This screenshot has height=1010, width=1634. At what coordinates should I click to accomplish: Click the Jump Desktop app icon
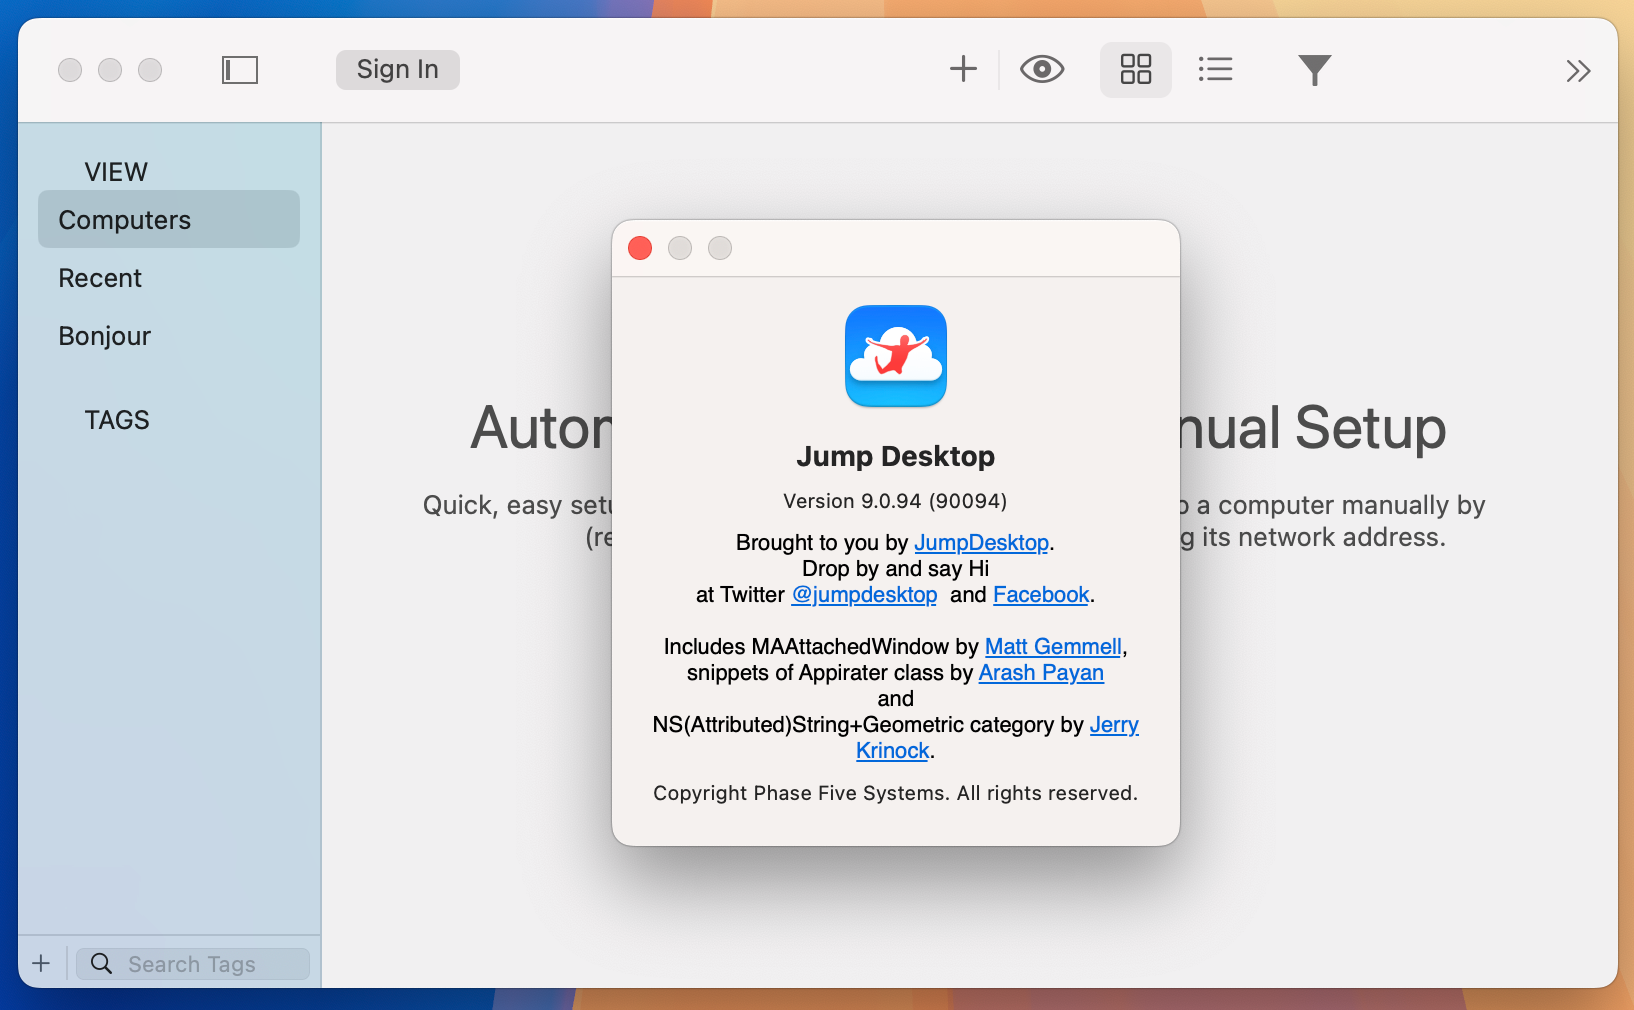[x=896, y=356]
